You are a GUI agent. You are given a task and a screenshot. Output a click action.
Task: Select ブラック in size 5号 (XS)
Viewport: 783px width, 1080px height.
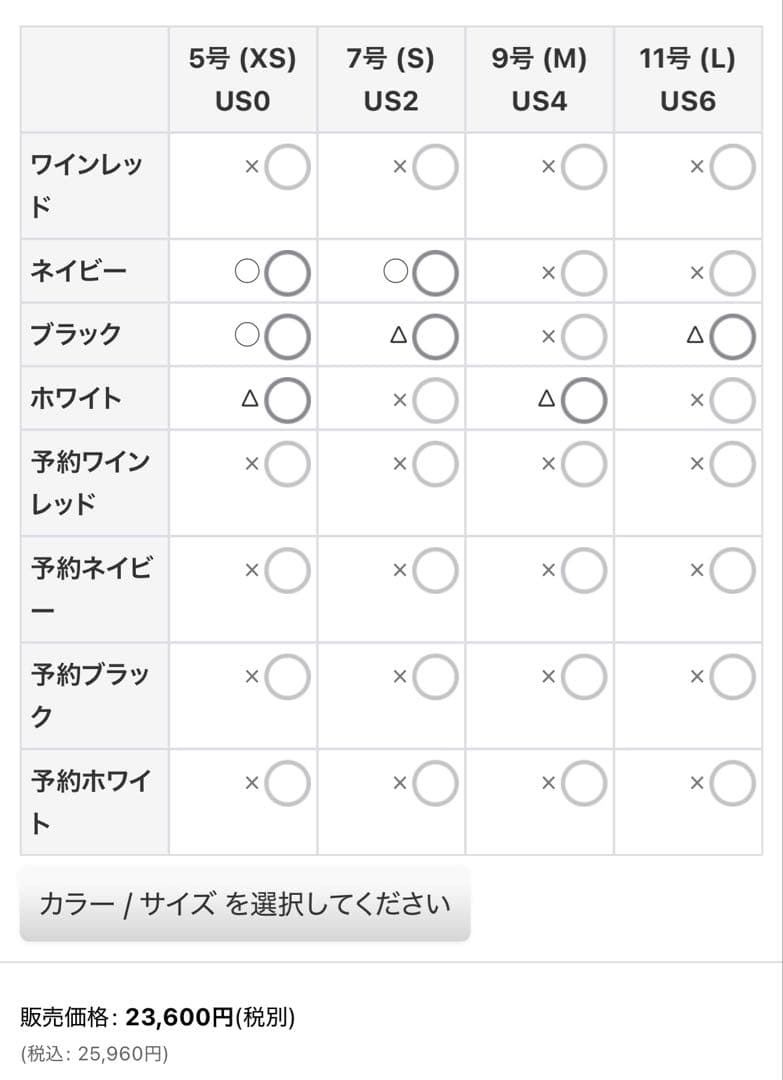(x=286, y=335)
